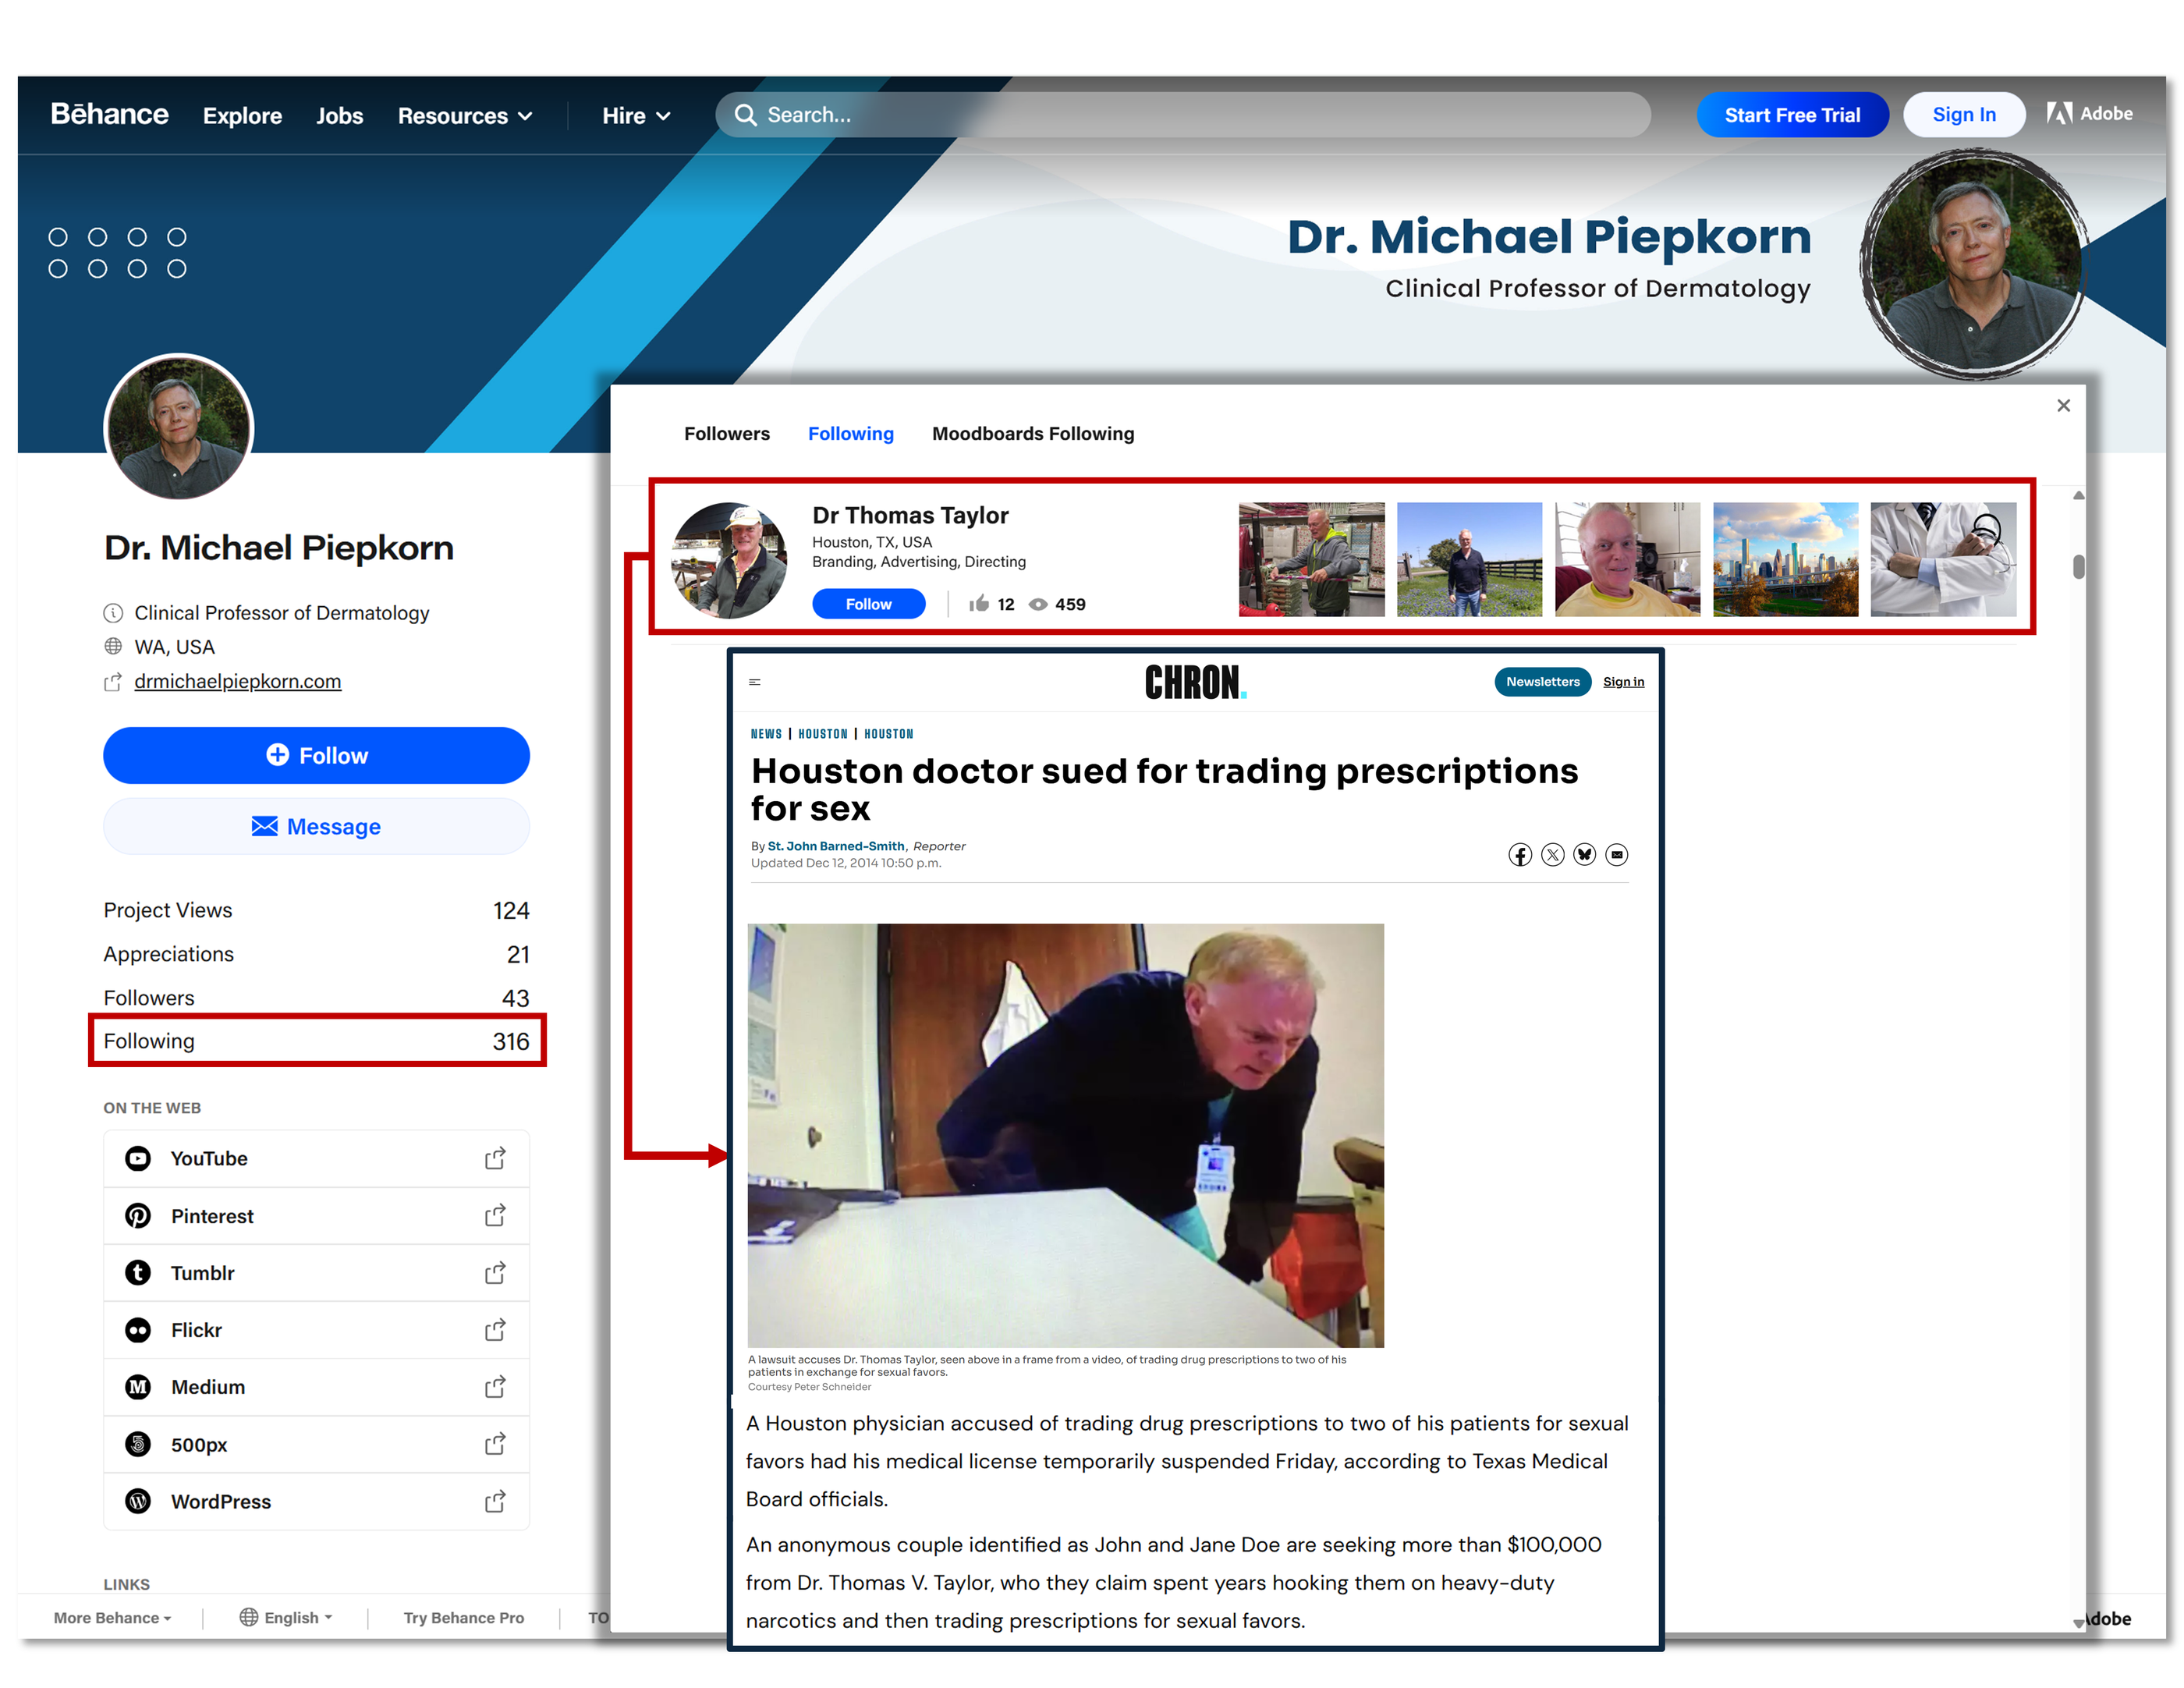Open Dr Thomas Taylor's avatar
2184x1688 pixels.
[730, 560]
